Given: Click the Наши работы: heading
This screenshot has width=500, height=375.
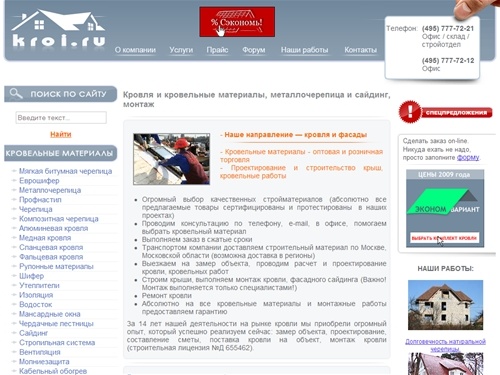Looking at the screenshot, I should [x=445, y=269].
